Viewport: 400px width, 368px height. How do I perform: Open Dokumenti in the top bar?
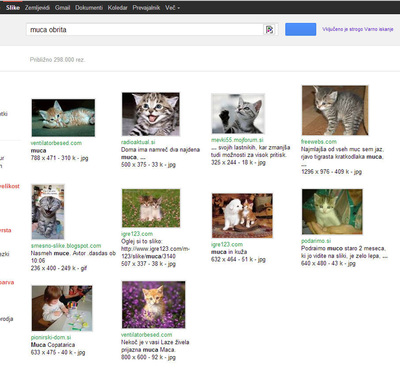pyautogui.click(x=89, y=7)
